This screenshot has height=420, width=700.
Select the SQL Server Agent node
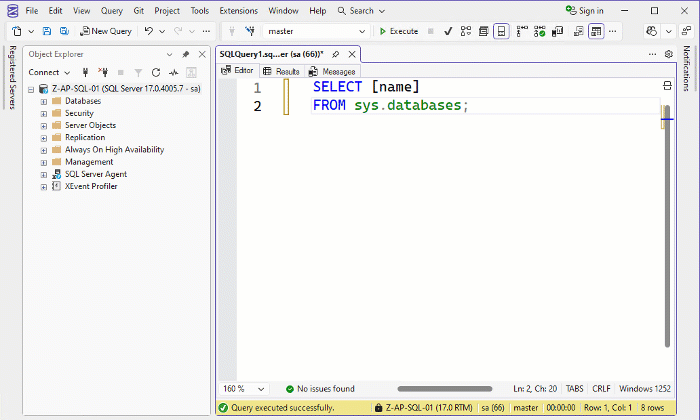tap(95, 174)
